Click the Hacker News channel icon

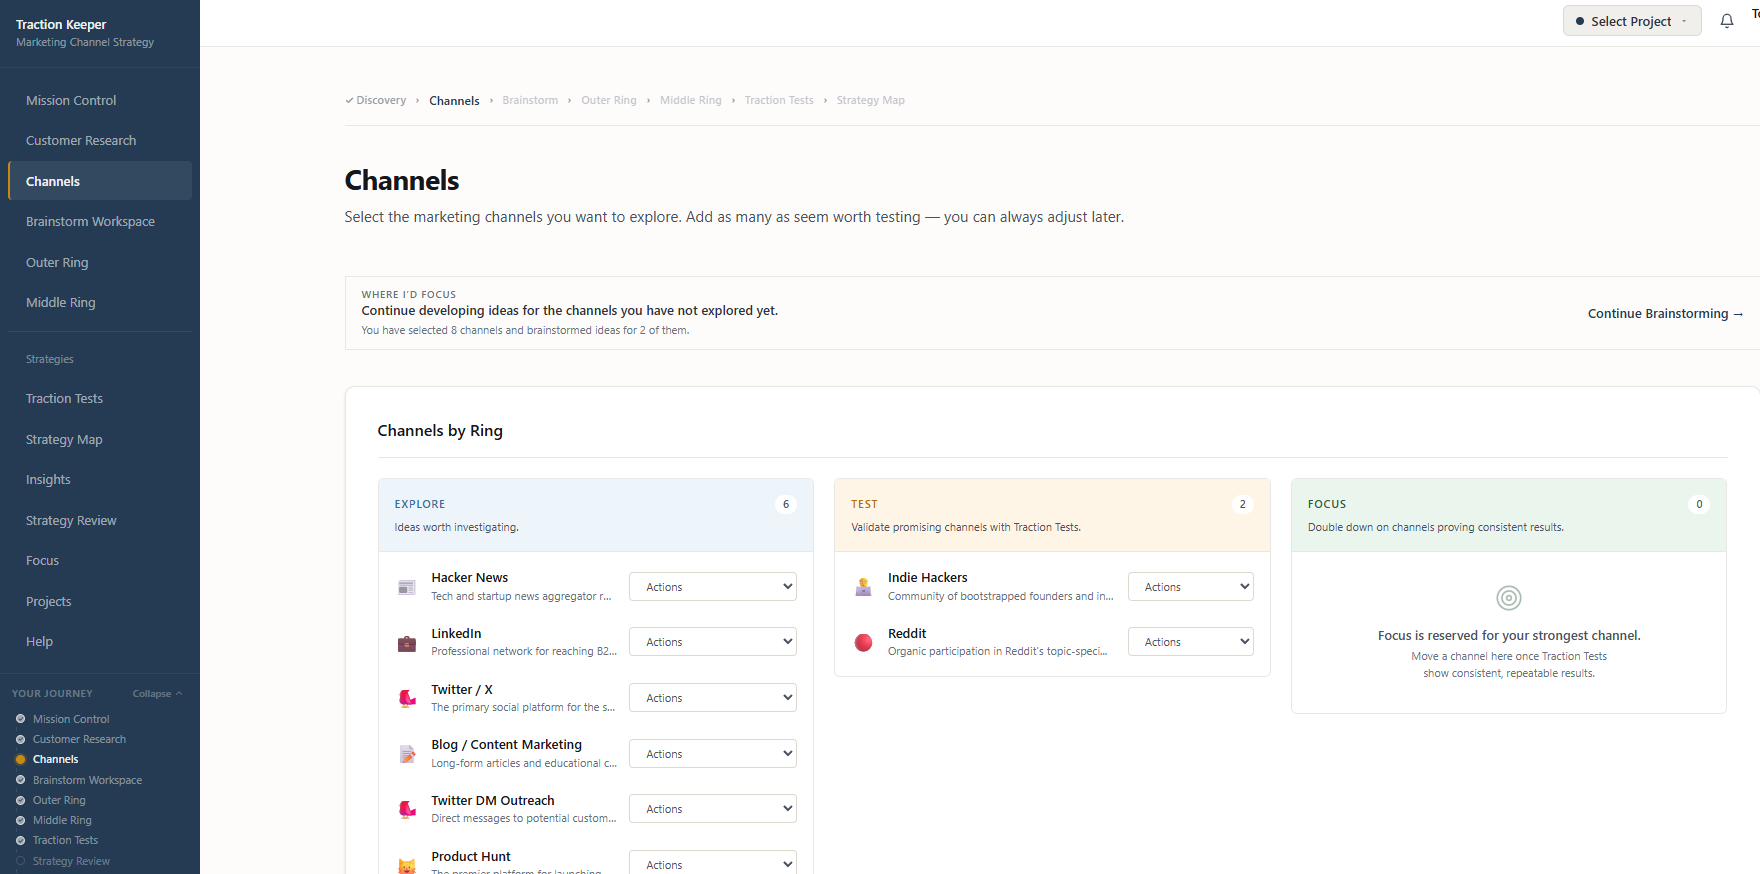point(407,587)
